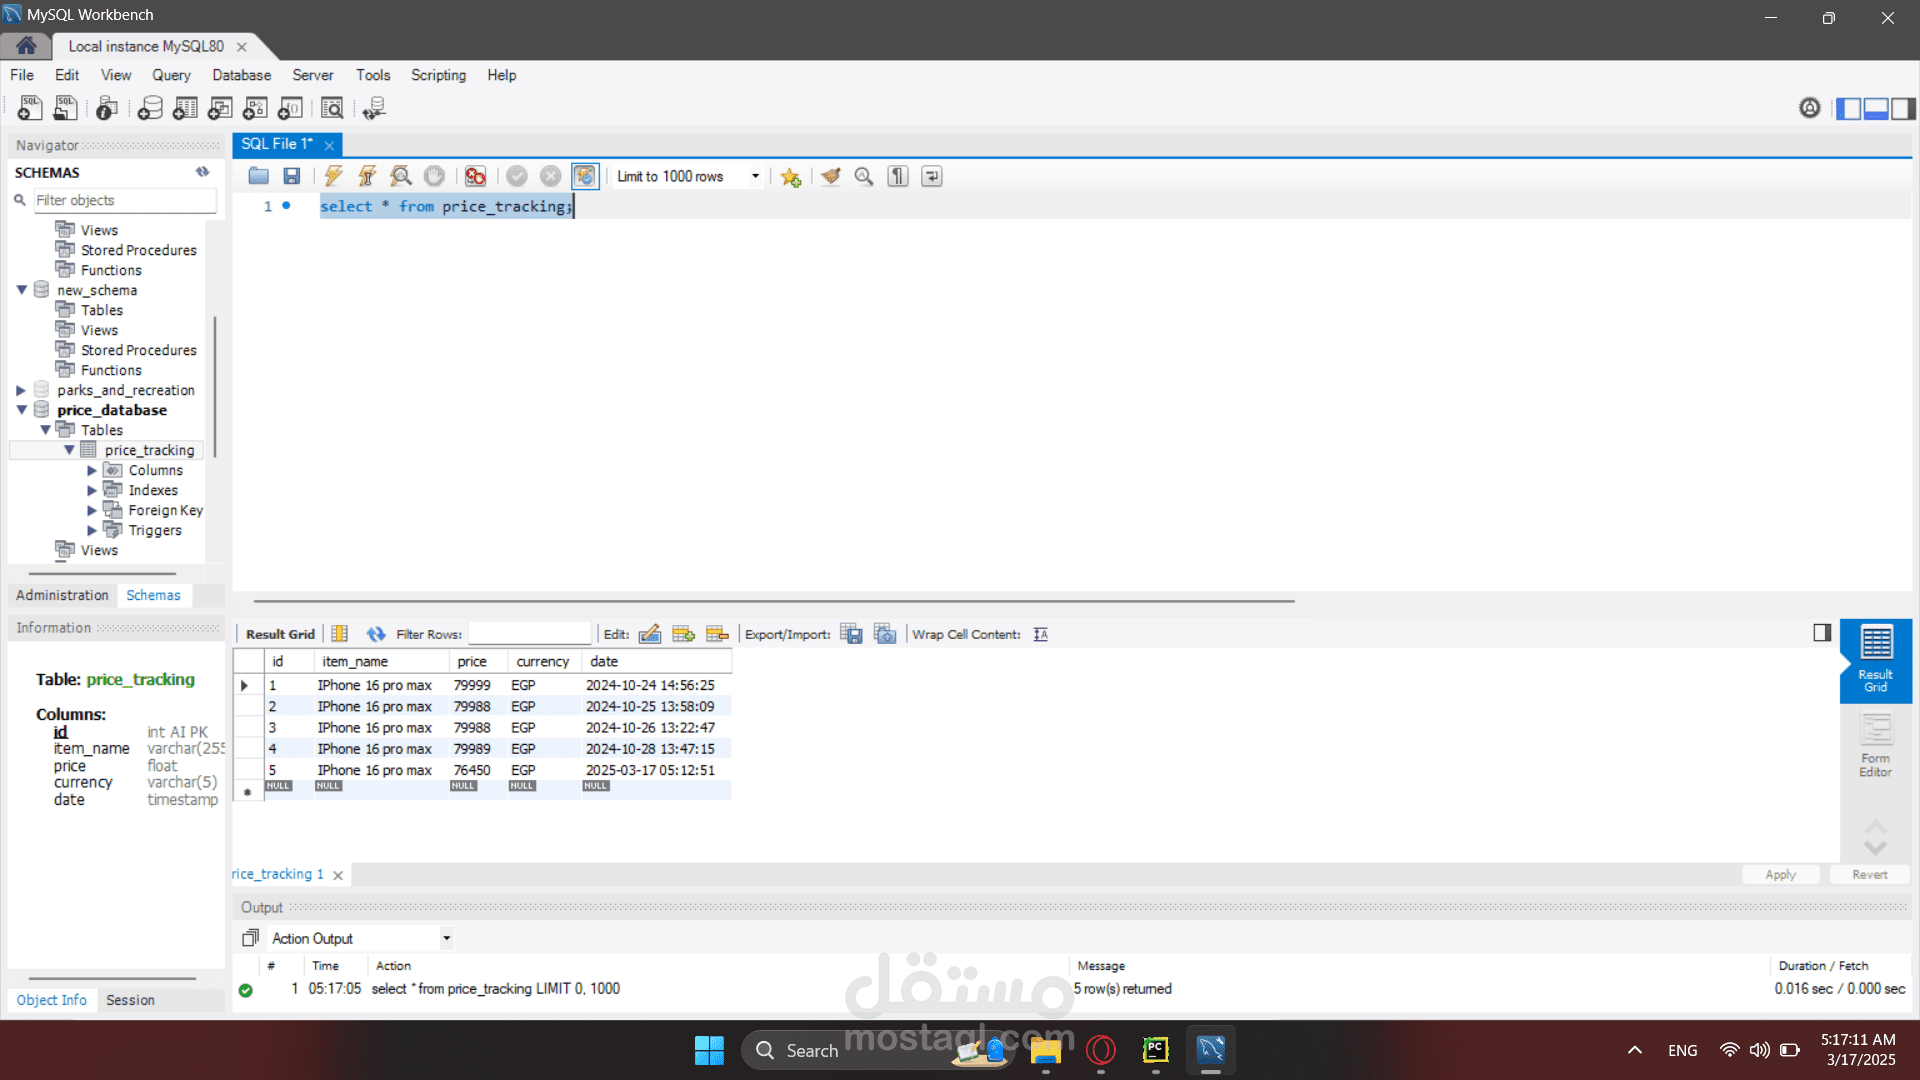Click the save snippet star icon
Viewport: 1920px width, 1080px height.
pyautogui.click(x=791, y=177)
